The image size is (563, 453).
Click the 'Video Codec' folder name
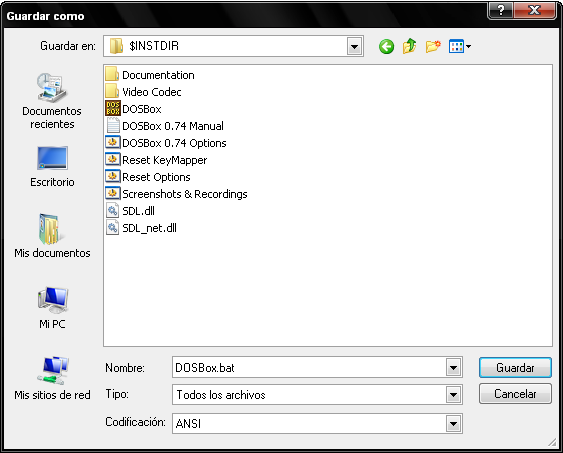tap(152, 92)
